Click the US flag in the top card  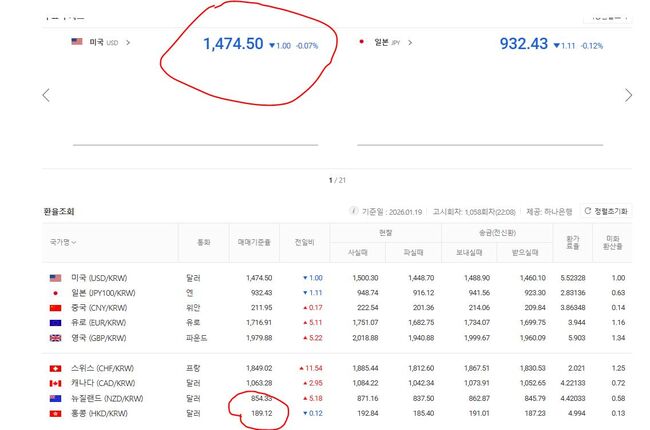pyautogui.click(x=77, y=42)
